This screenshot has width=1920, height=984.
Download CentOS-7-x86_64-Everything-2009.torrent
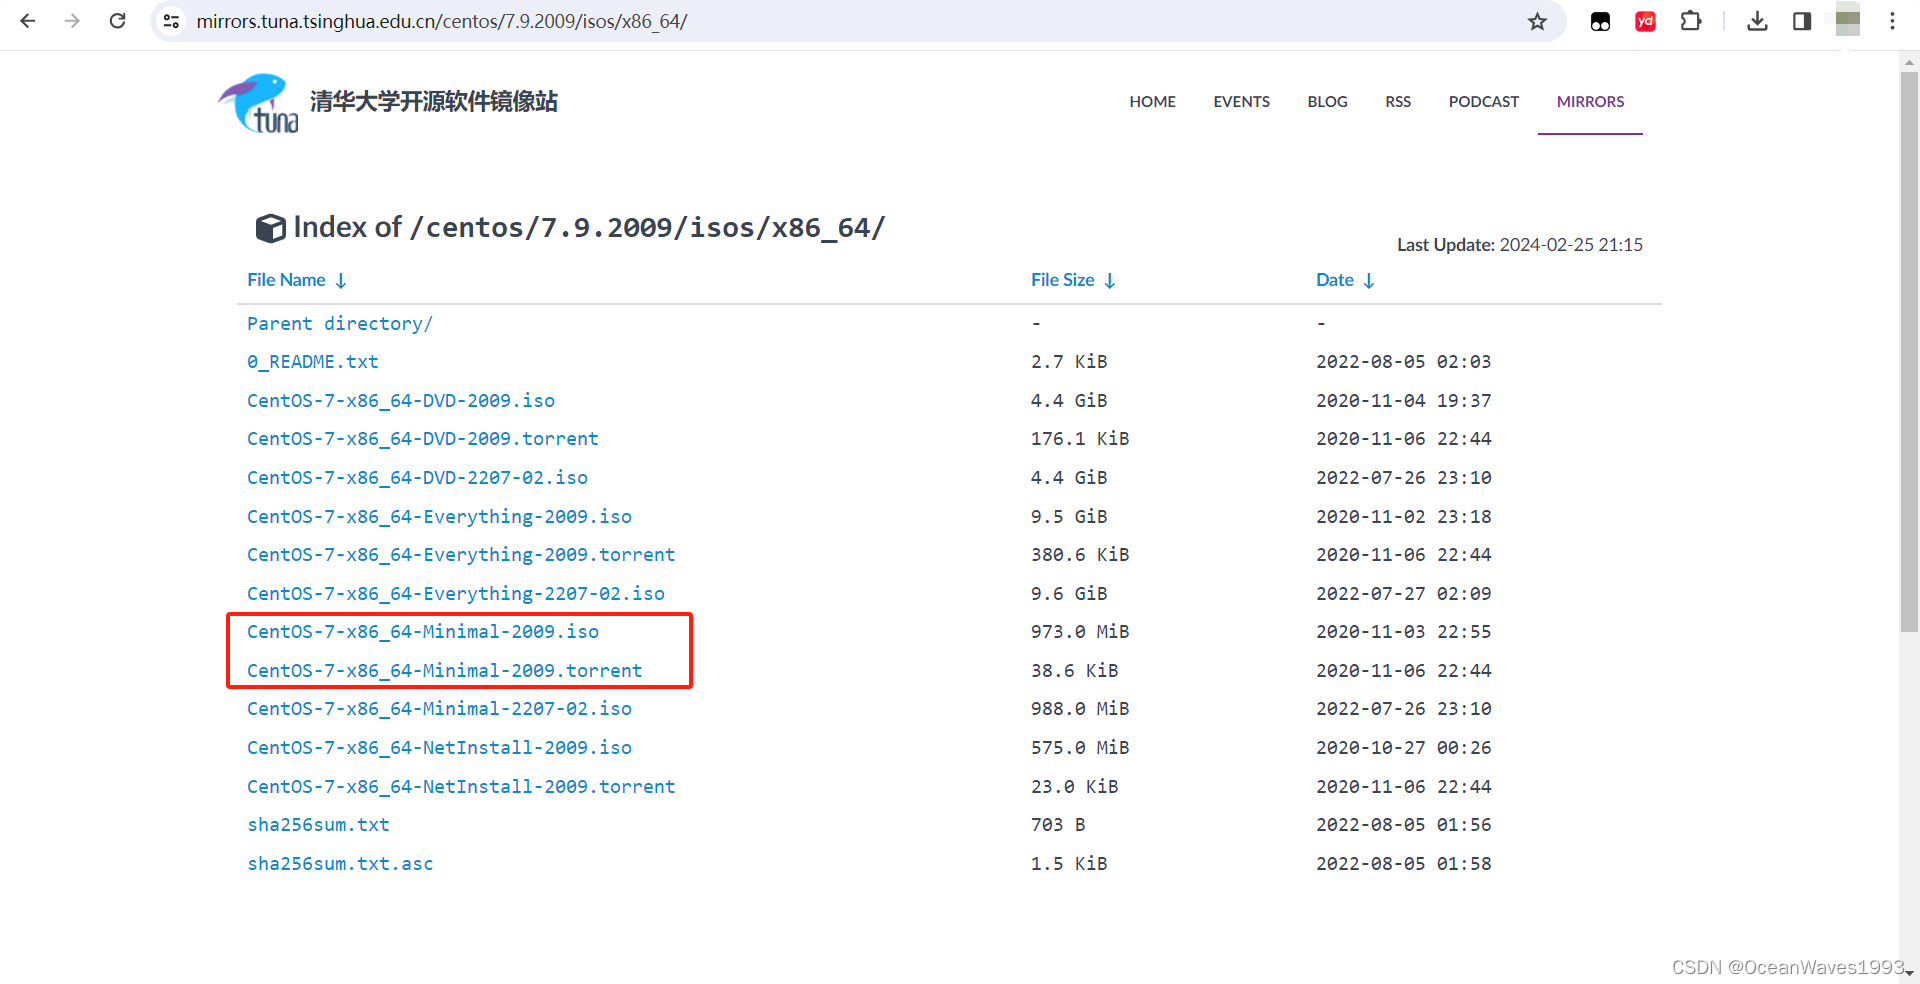tap(461, 555)
